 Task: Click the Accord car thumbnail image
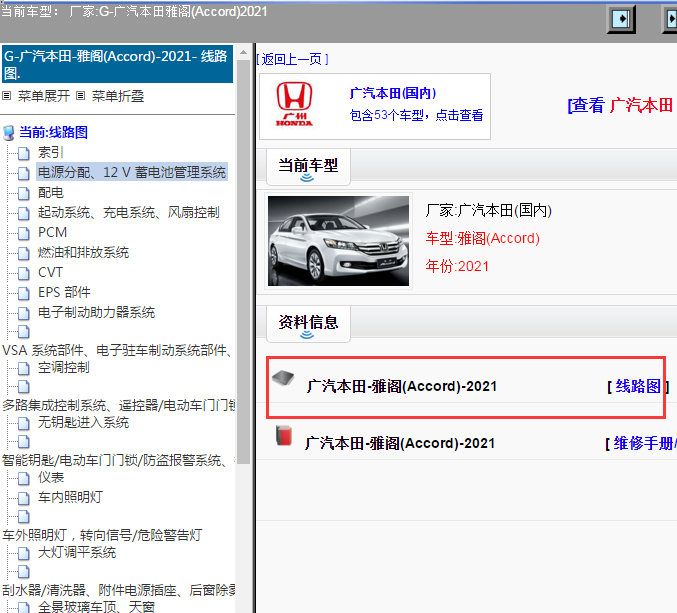[338, 241]
